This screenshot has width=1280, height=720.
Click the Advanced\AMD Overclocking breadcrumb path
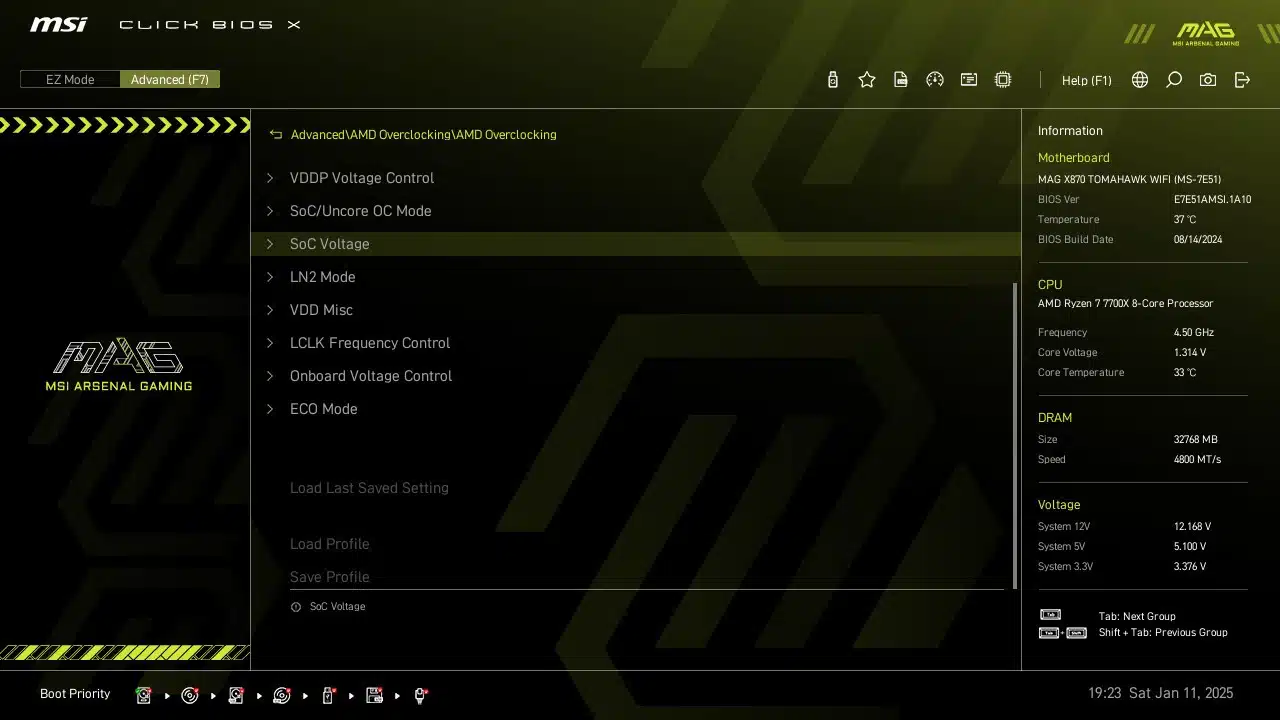tap(424, 134)
